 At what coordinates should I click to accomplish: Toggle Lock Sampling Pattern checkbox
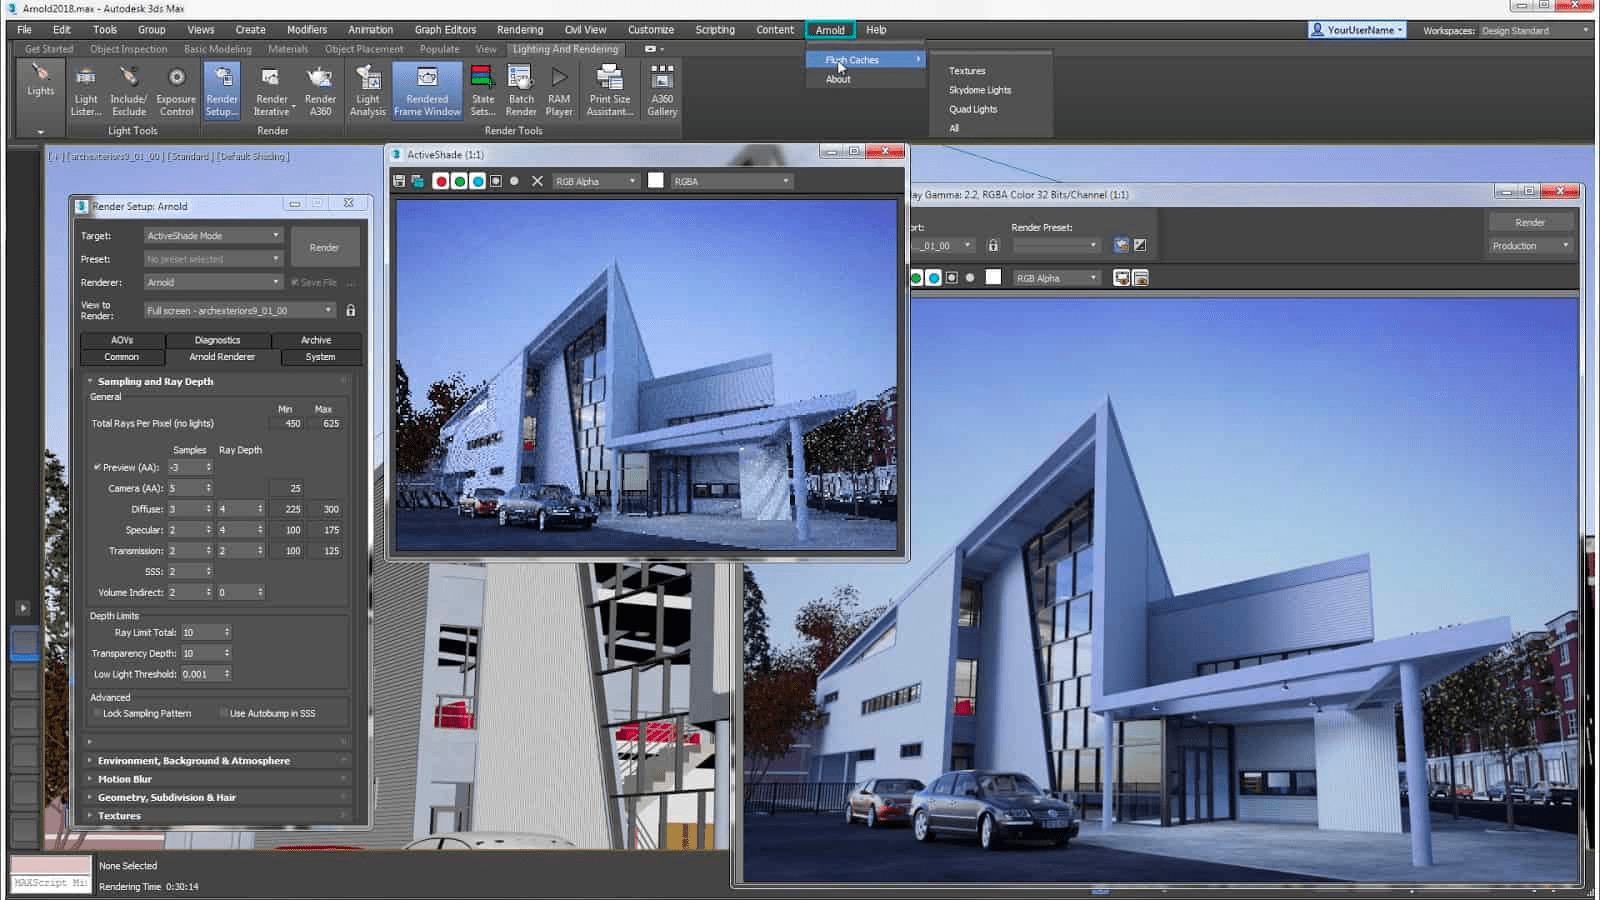point(96,712)
